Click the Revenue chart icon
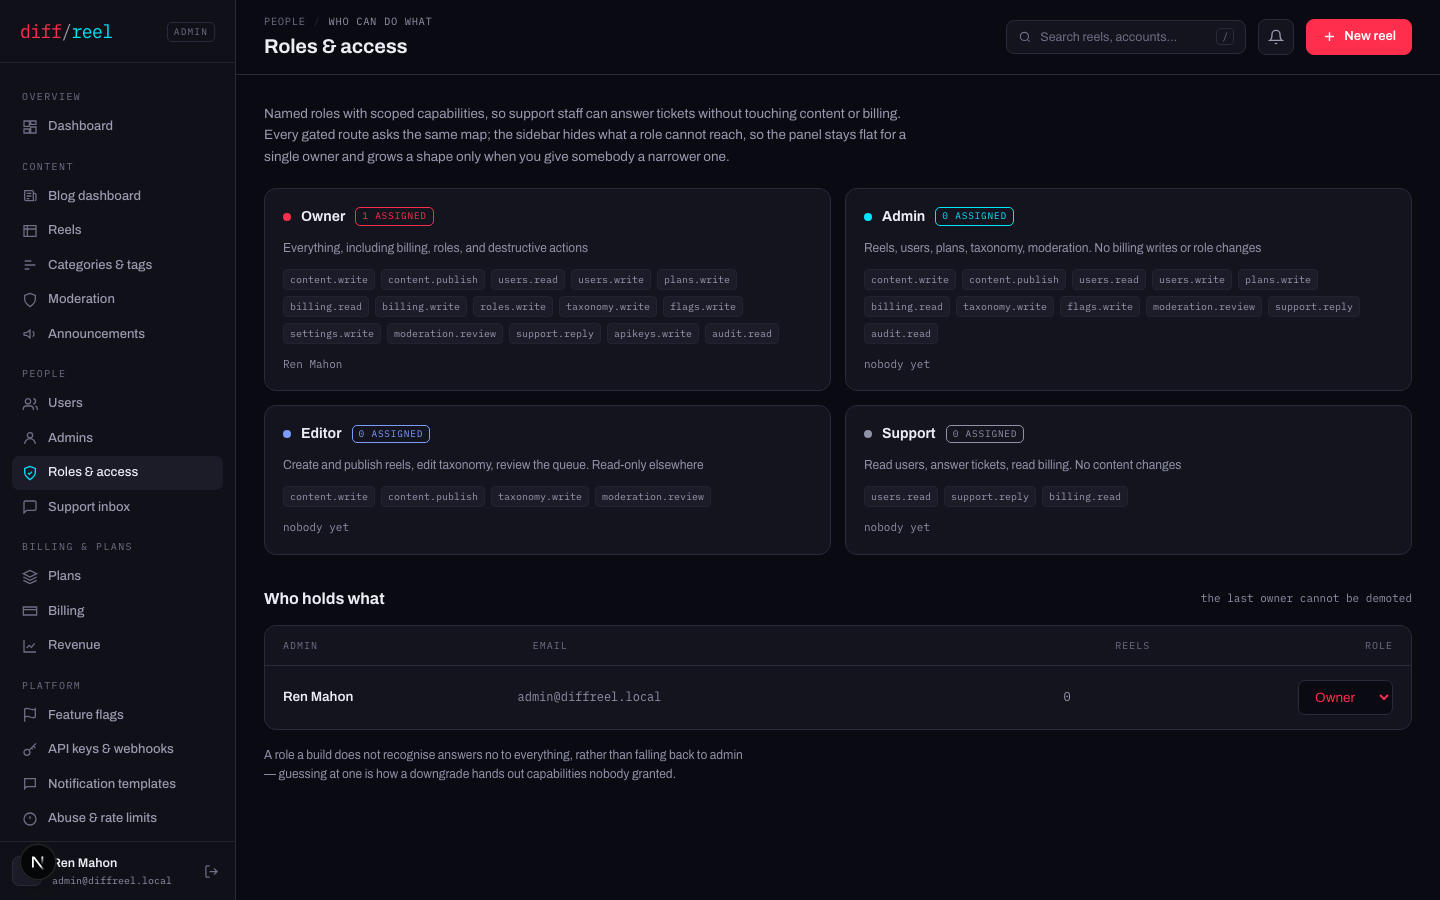Screen dimensions: 1440x900 [30, 646]
